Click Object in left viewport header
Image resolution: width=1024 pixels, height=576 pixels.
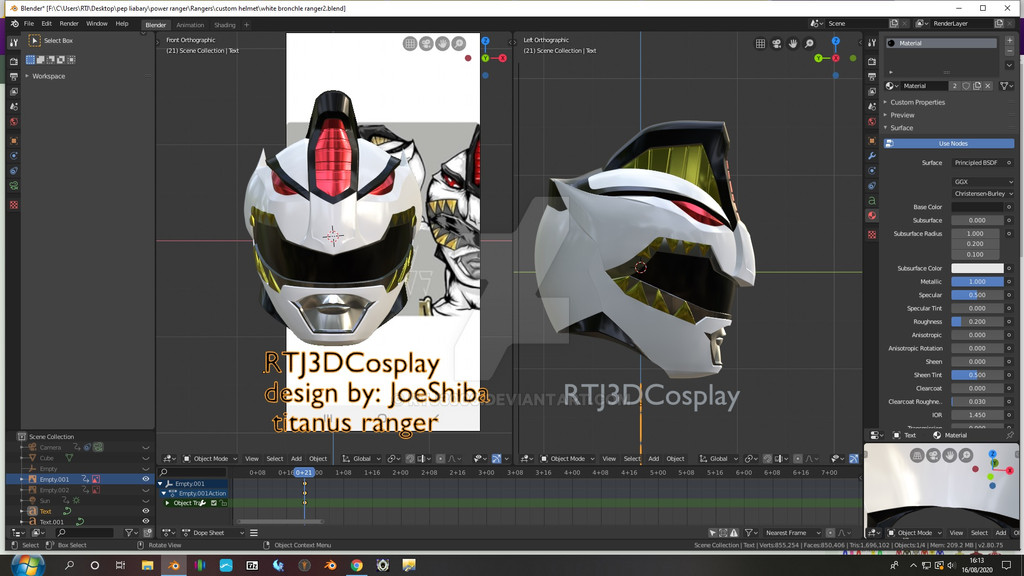point(675,458)
